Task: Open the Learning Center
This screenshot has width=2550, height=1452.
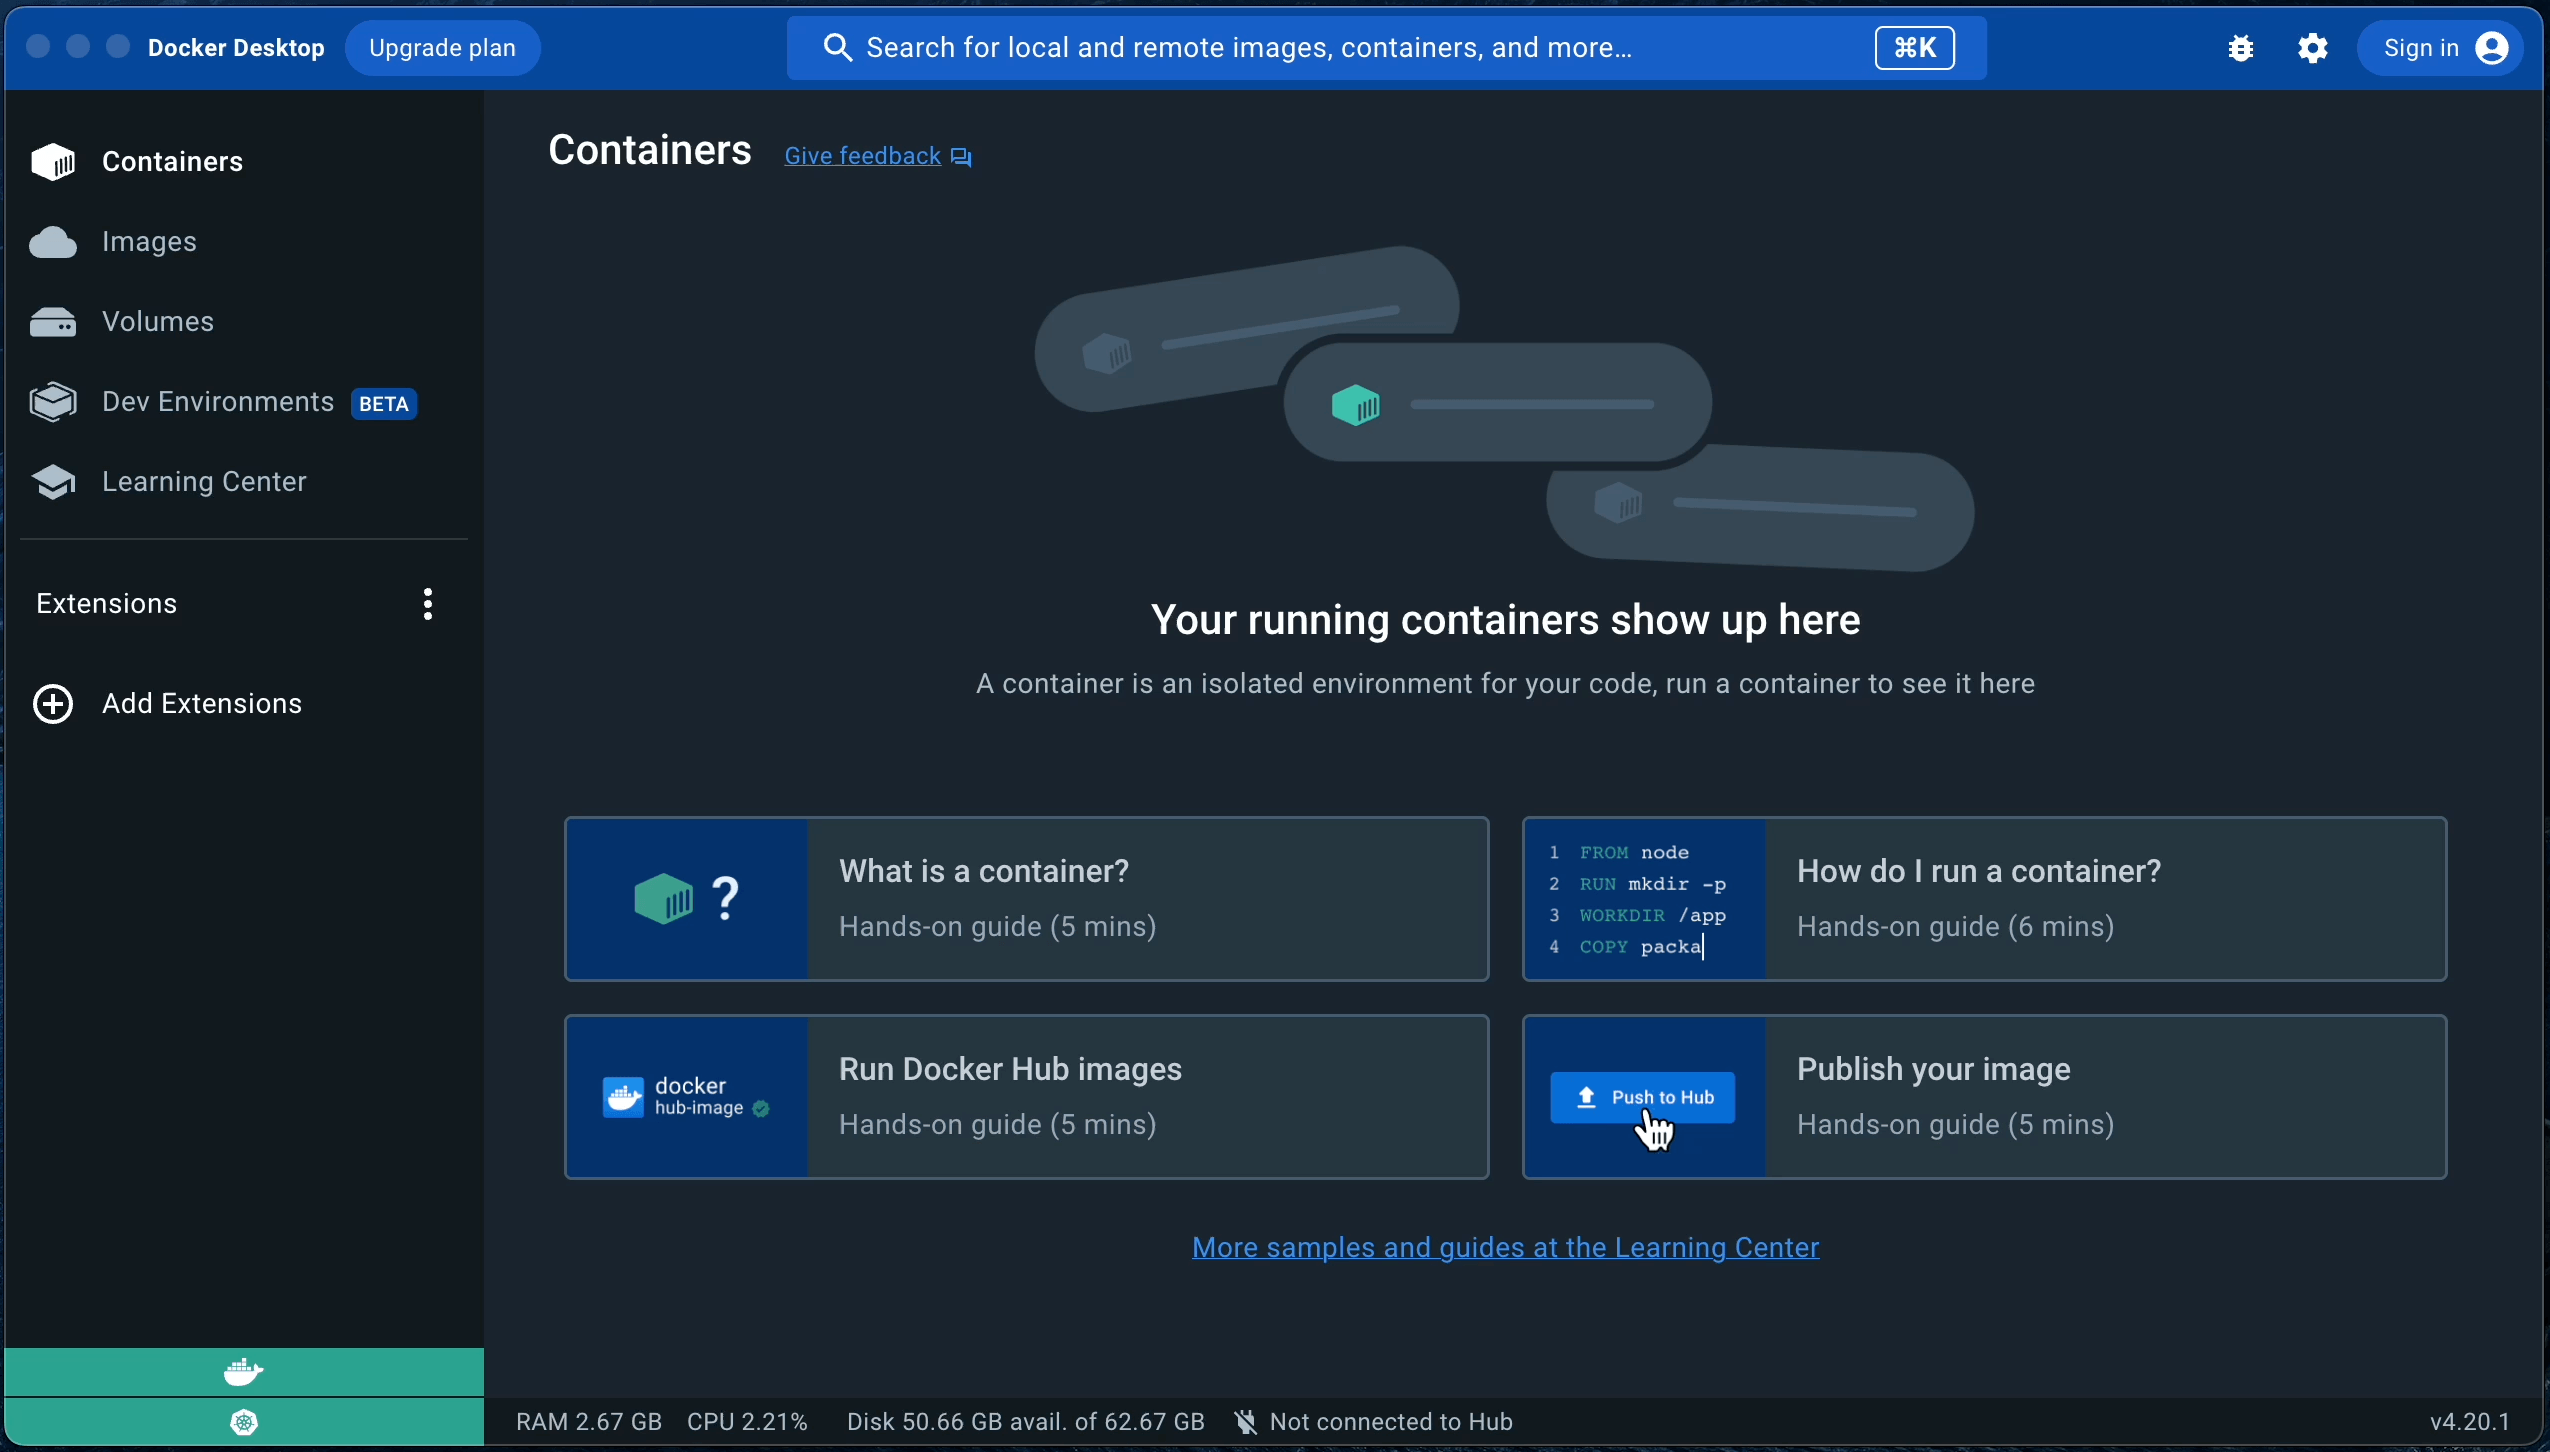Action: coord(203,481)
